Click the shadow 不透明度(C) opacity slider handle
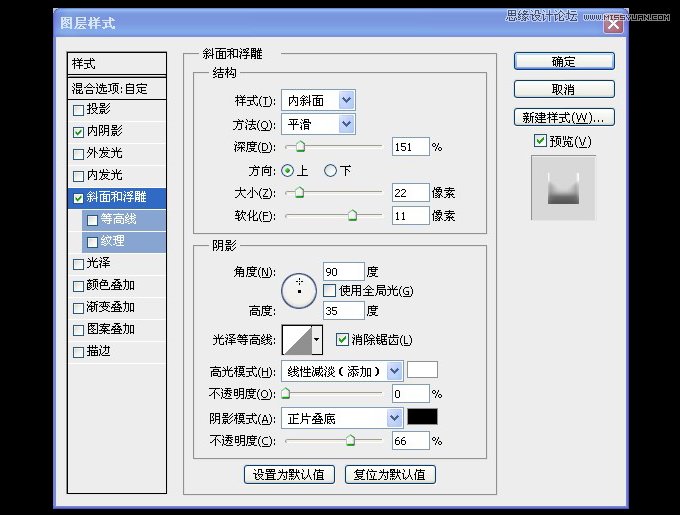This screenshot has height=515, width=680. tap(350, 440)
